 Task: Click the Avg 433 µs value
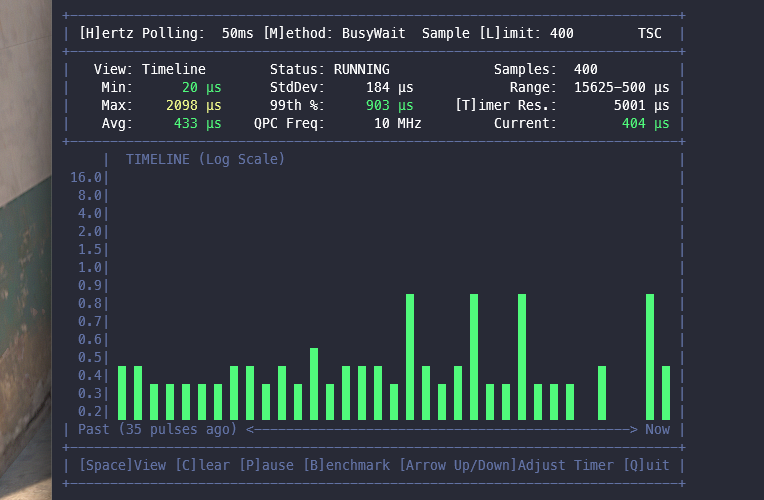197,123
